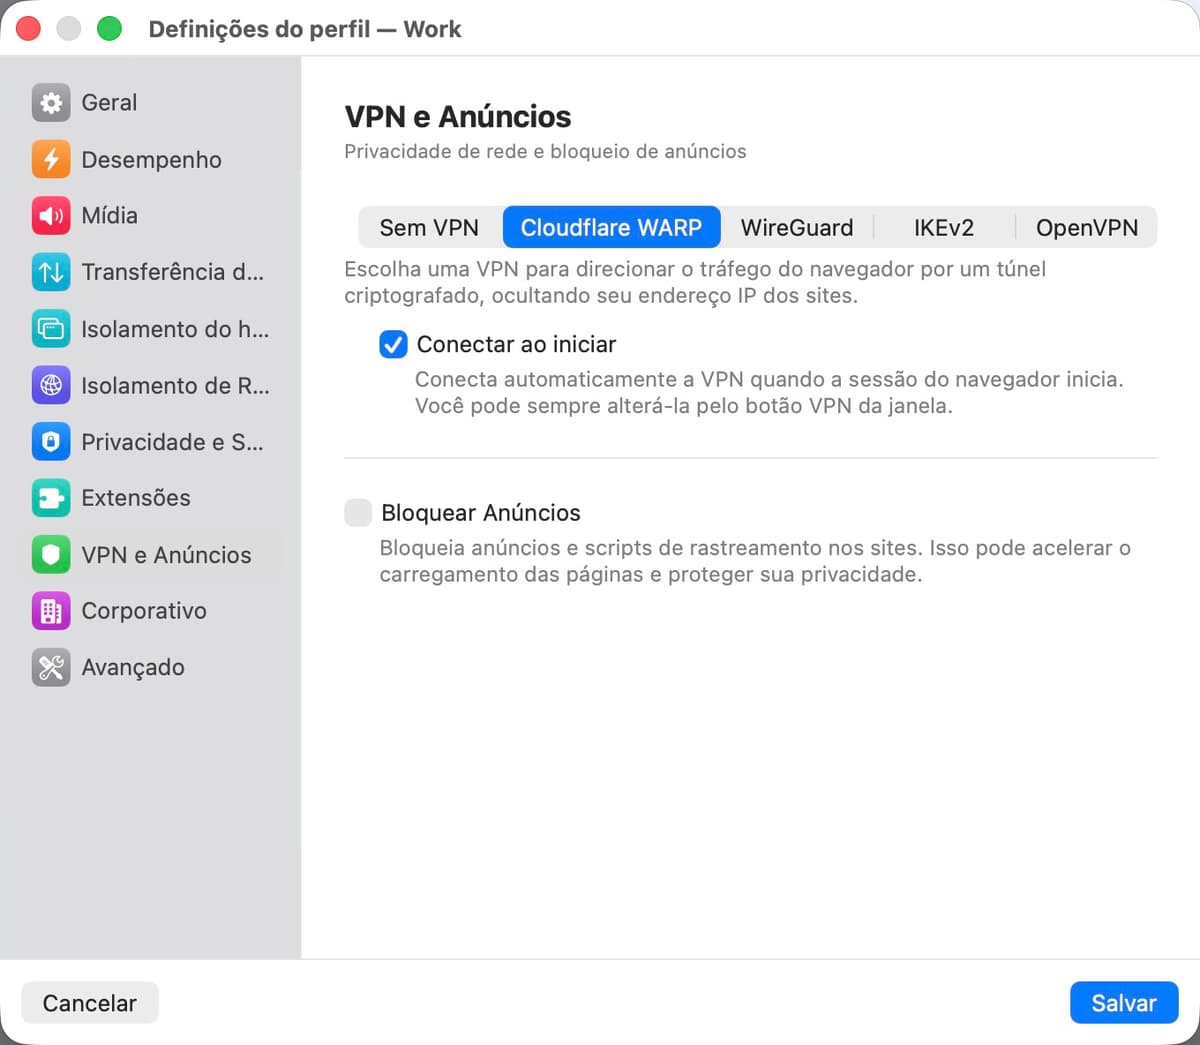
Task: Open Avançado settings label
Action: (x=133, y=667)
